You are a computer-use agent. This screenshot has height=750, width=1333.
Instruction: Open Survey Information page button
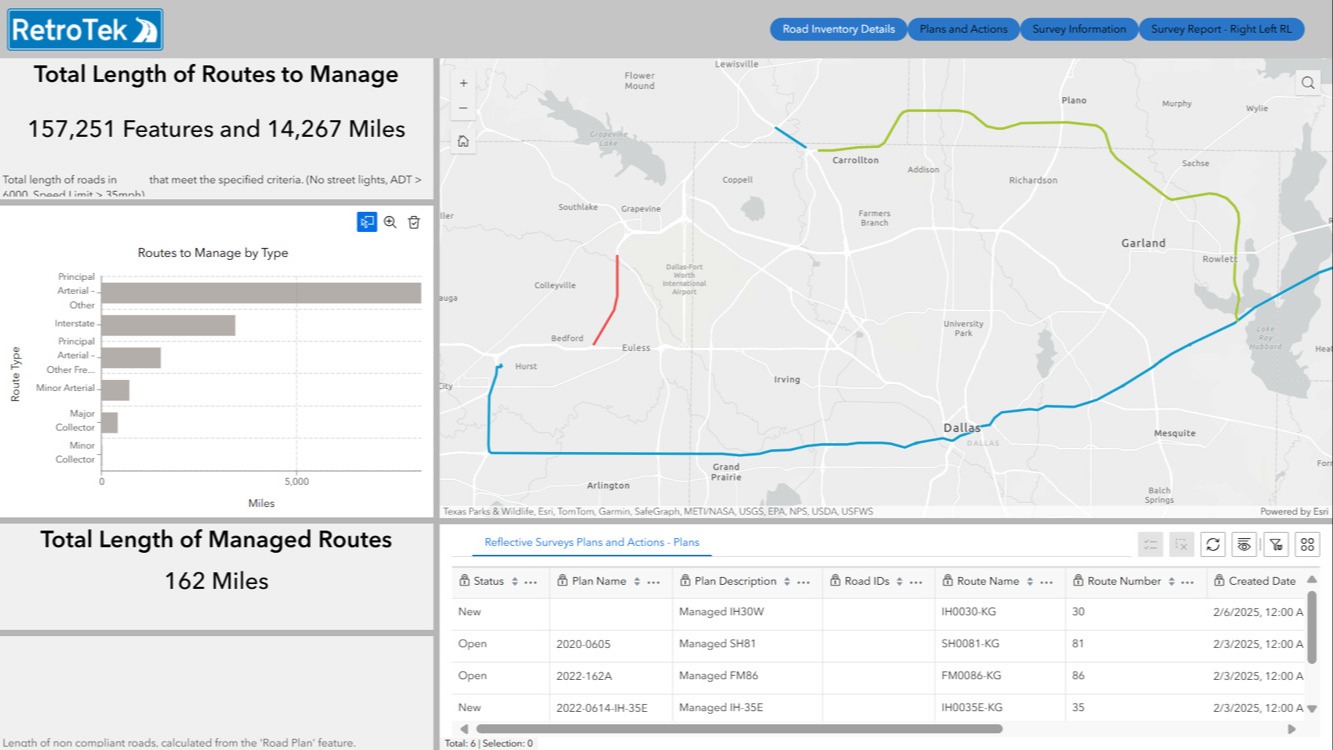click(x=1079, y=29)
